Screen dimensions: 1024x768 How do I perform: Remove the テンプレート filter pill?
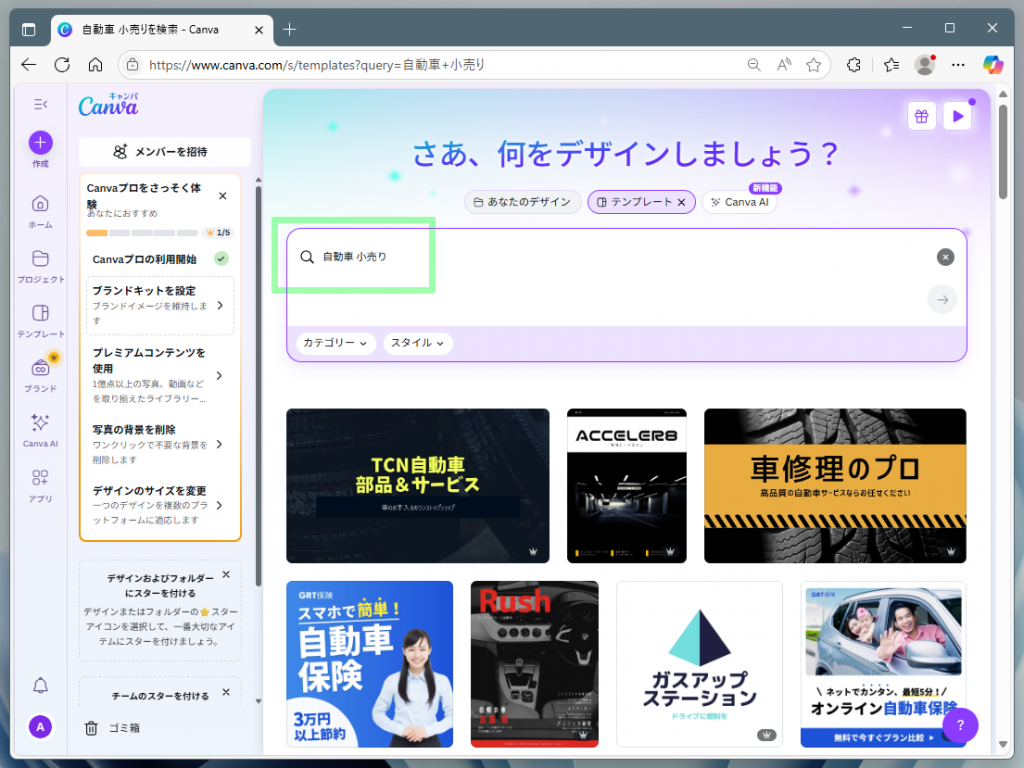pyautogui.click(x=681, y=201)
